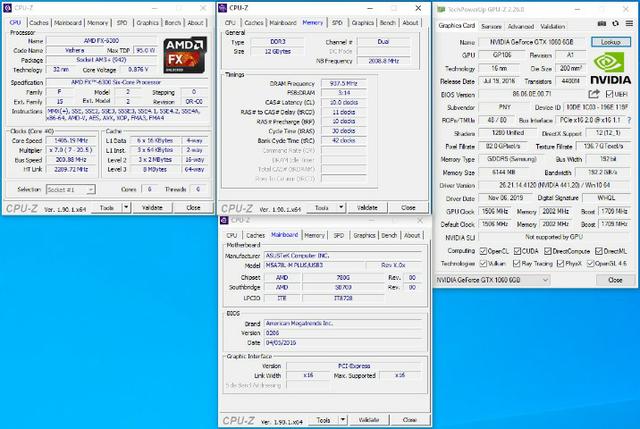Open GPU selector dropdown in GPU-Z
Viewport: 640px width, 429px height.
[493, 280]
